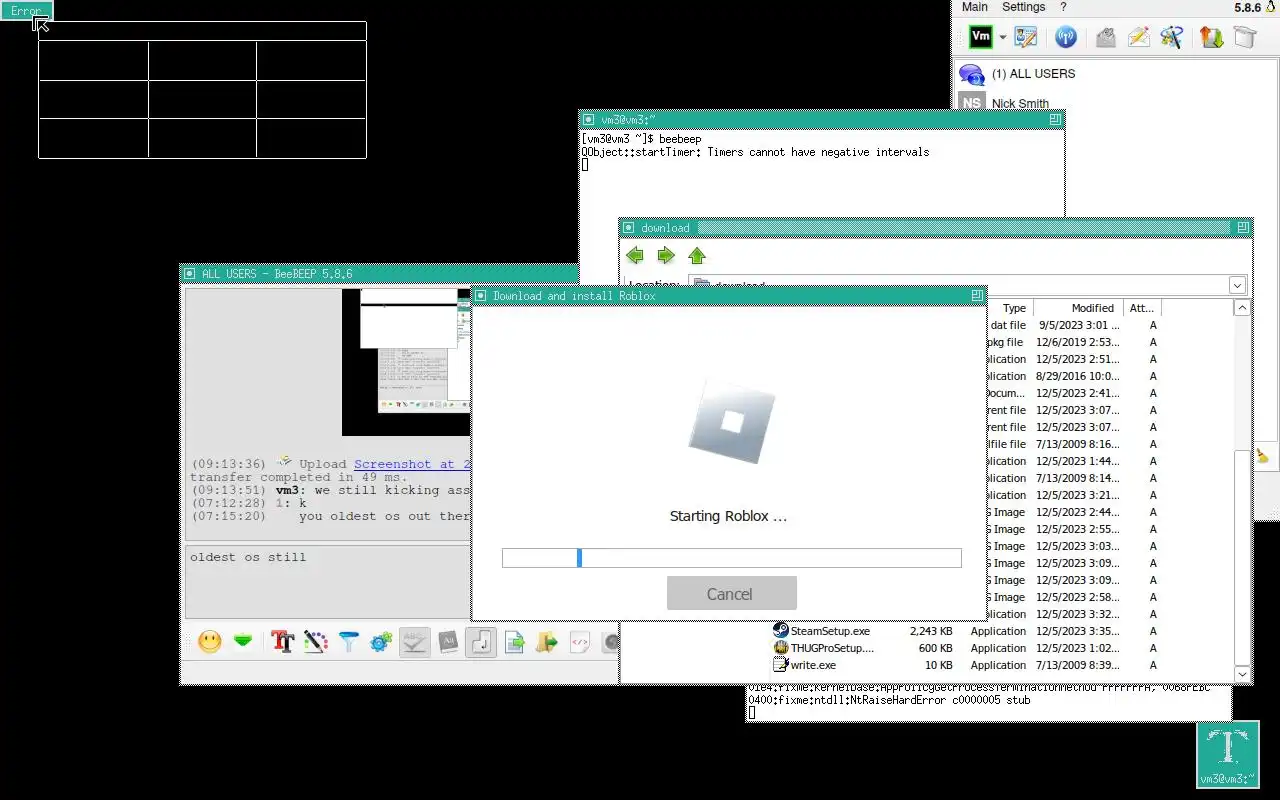
Task: Click the 8/29/2016 modified date entry
Action: pos(1078,376)
